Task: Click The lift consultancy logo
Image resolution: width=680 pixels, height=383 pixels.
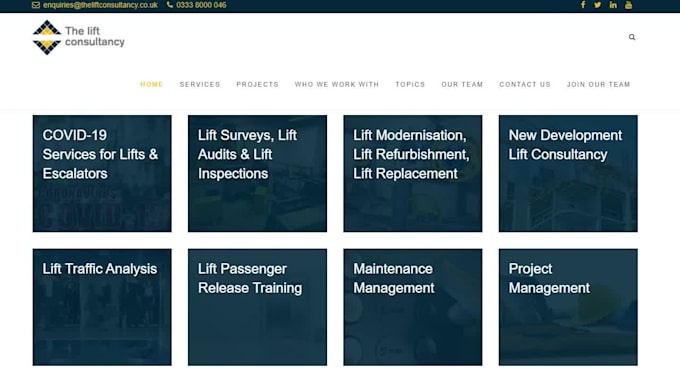Action: point(78,37)
